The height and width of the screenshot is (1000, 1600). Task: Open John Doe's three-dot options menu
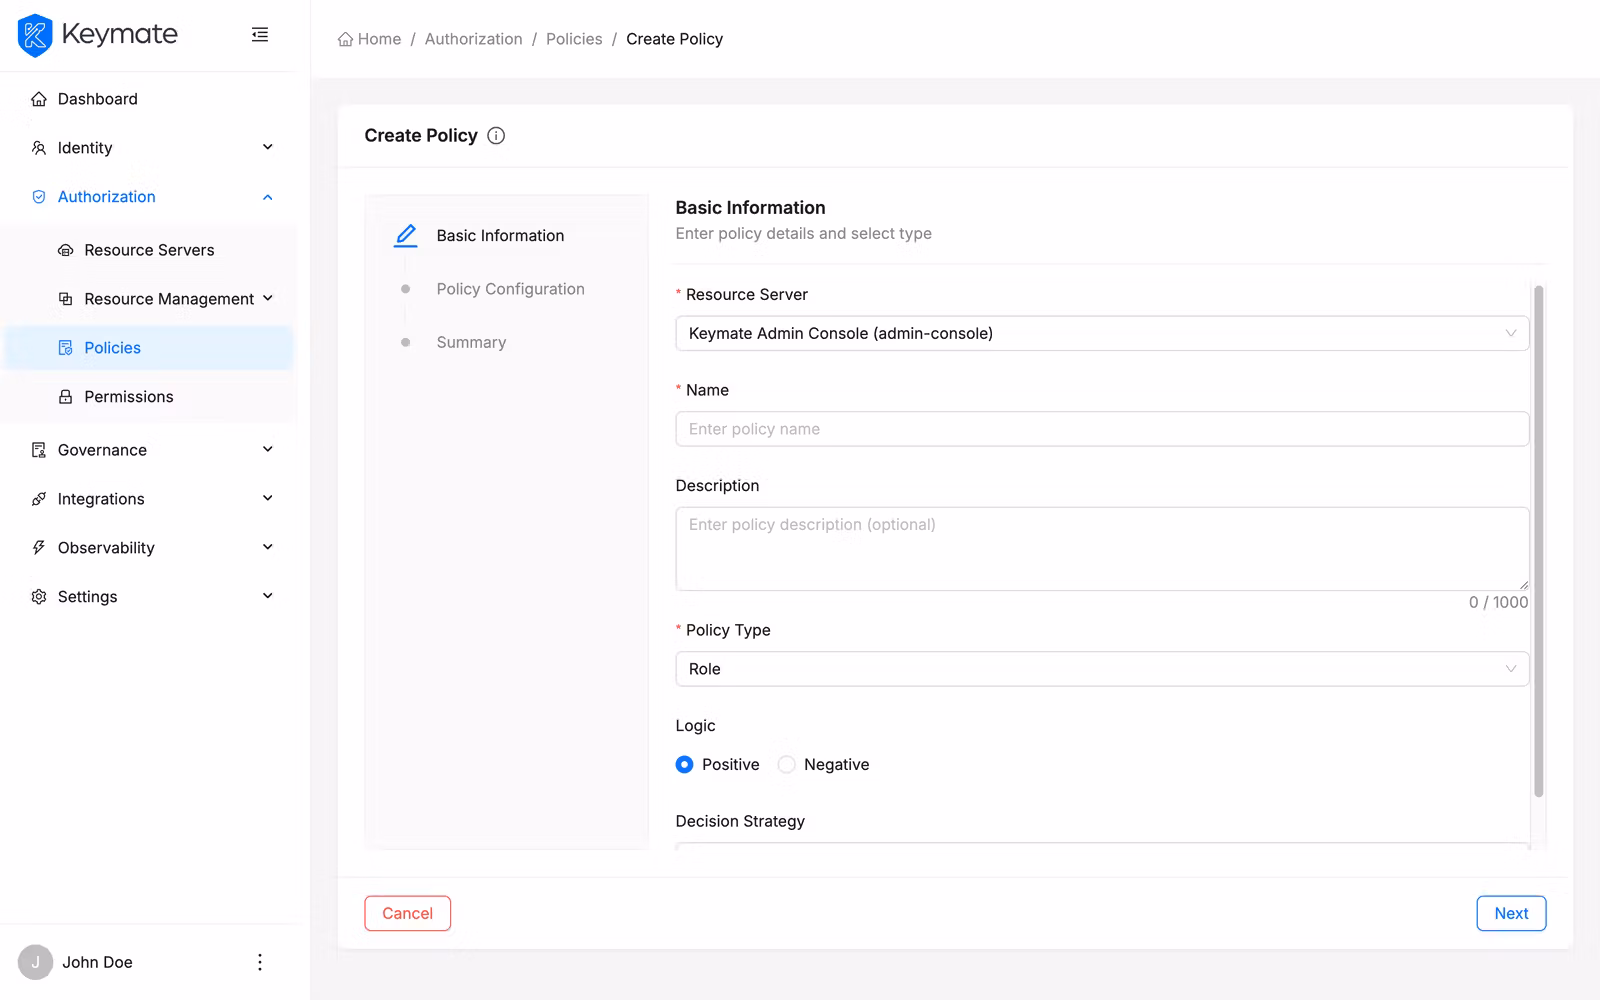(260, 961)
